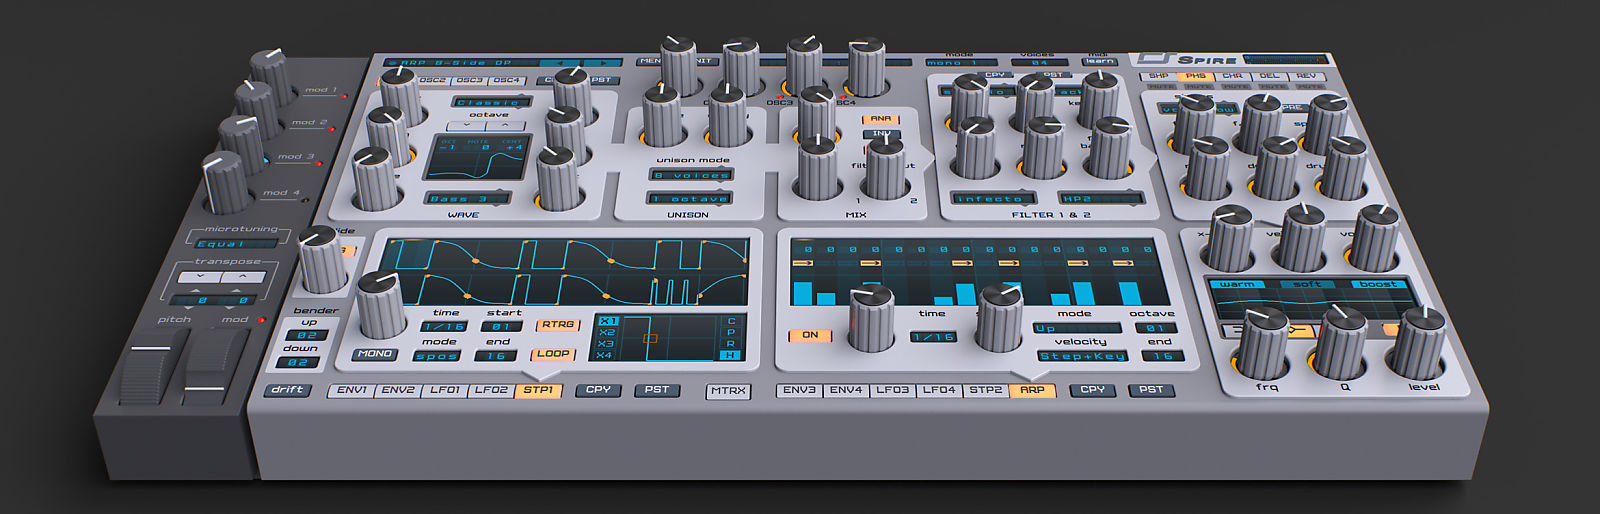
Task: Enable the soft EQ mode
Action: tap(1308, 285)
